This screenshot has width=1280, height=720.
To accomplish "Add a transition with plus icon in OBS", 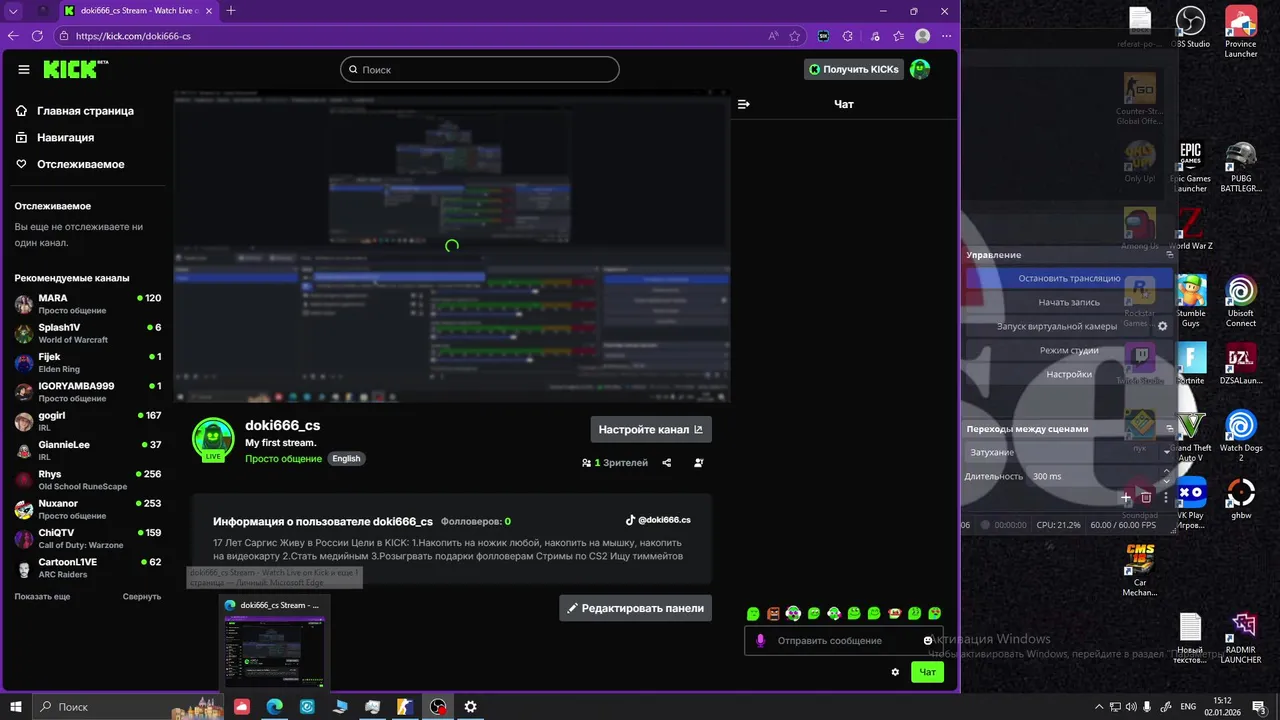I will 1126,497.
